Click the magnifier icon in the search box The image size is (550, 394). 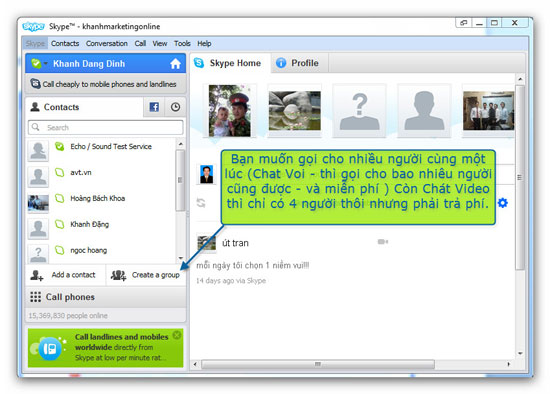[36, 127]
